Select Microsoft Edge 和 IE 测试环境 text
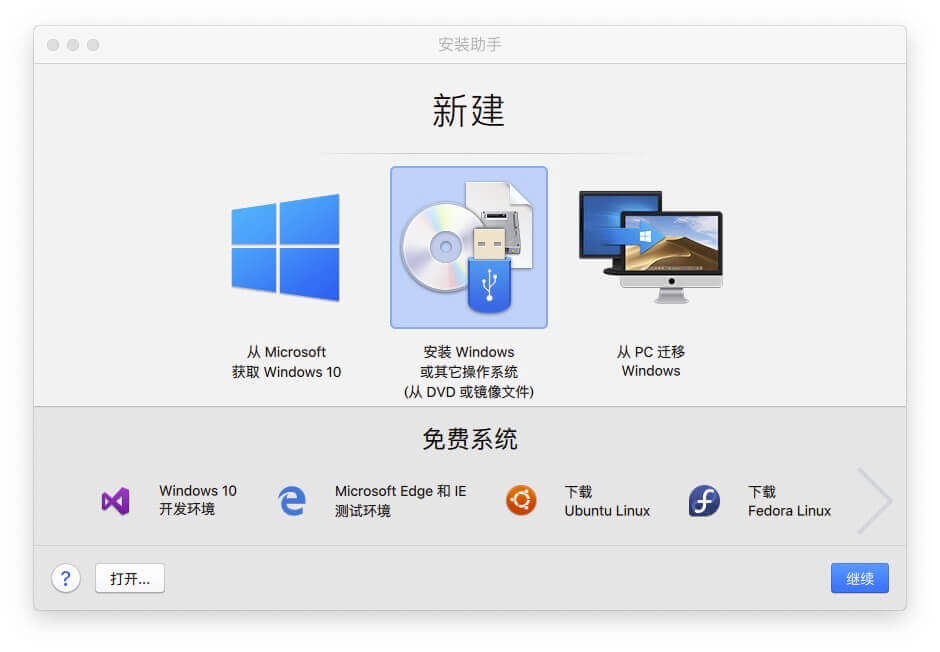This screenshot has height=652, width=940. 400,500
